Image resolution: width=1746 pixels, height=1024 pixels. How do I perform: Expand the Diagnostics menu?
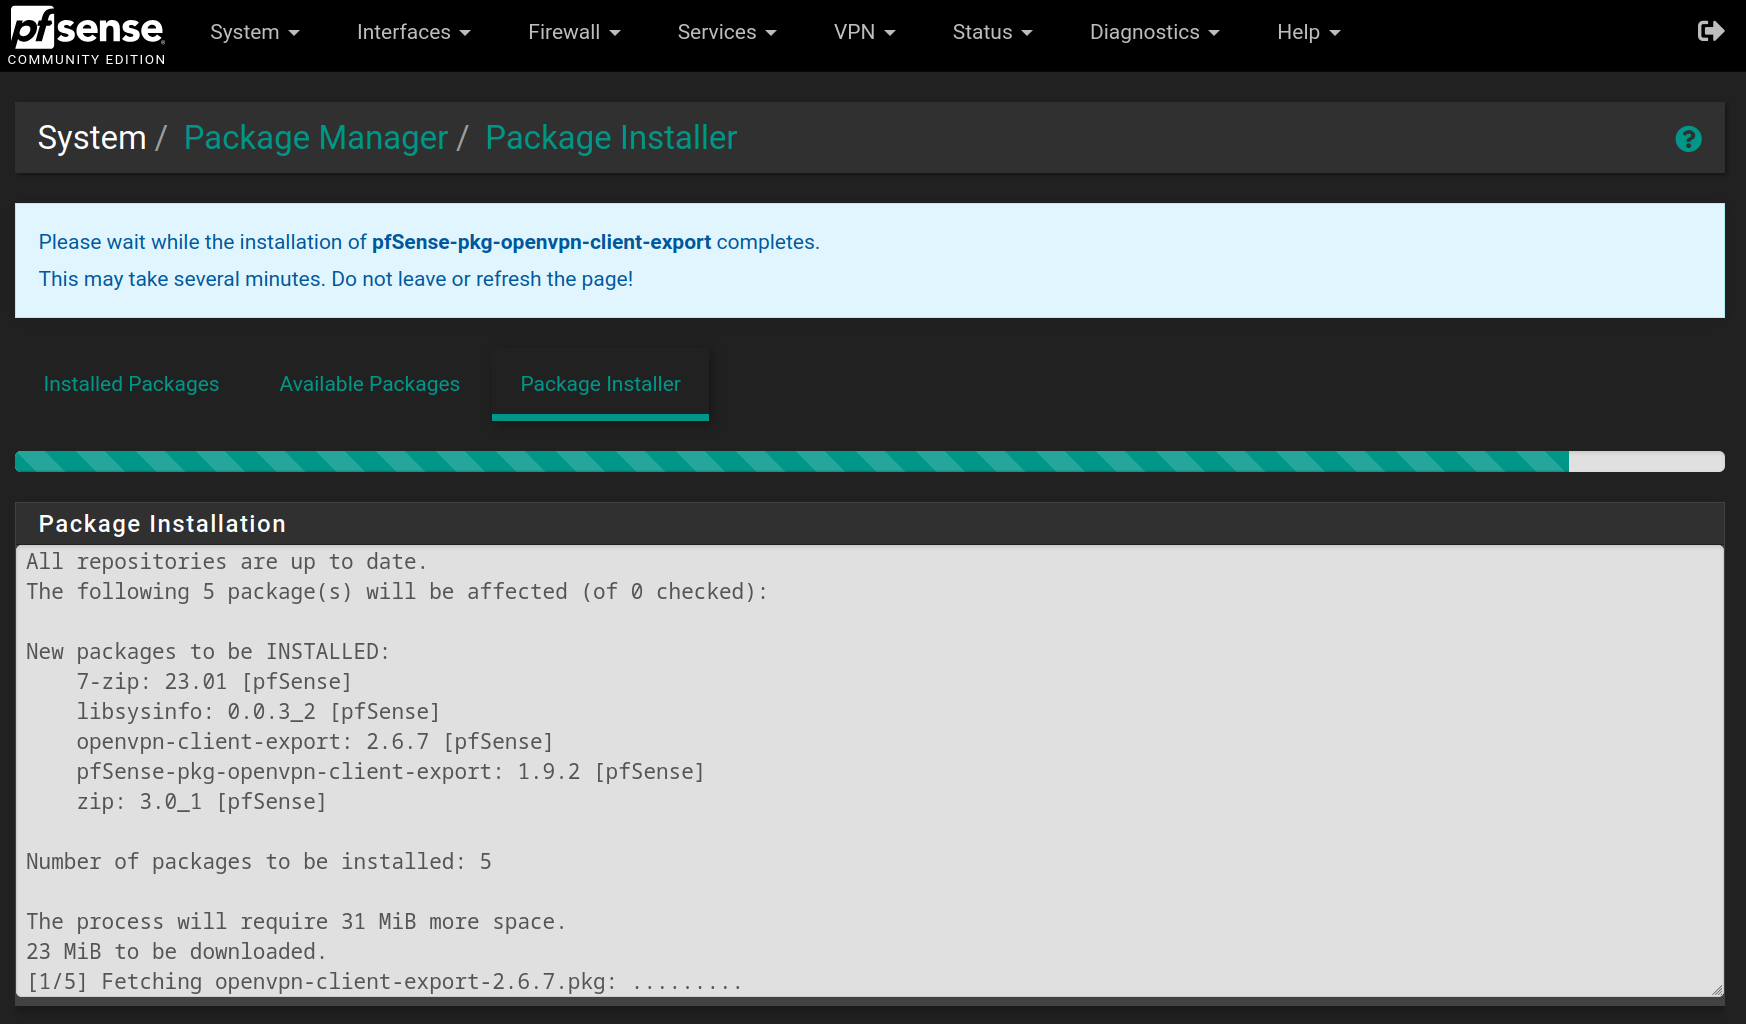click(x=1155, y=32)
